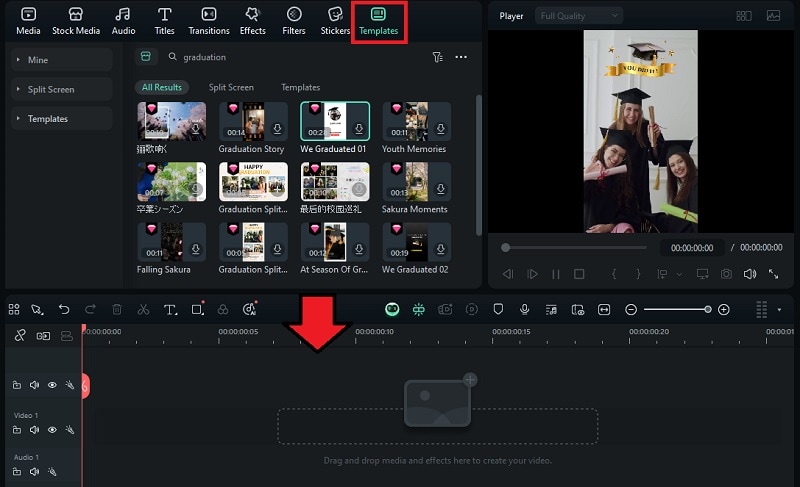Lock the Video 1 track
Viewport: 800px width, 487px height.
[17, 430]
